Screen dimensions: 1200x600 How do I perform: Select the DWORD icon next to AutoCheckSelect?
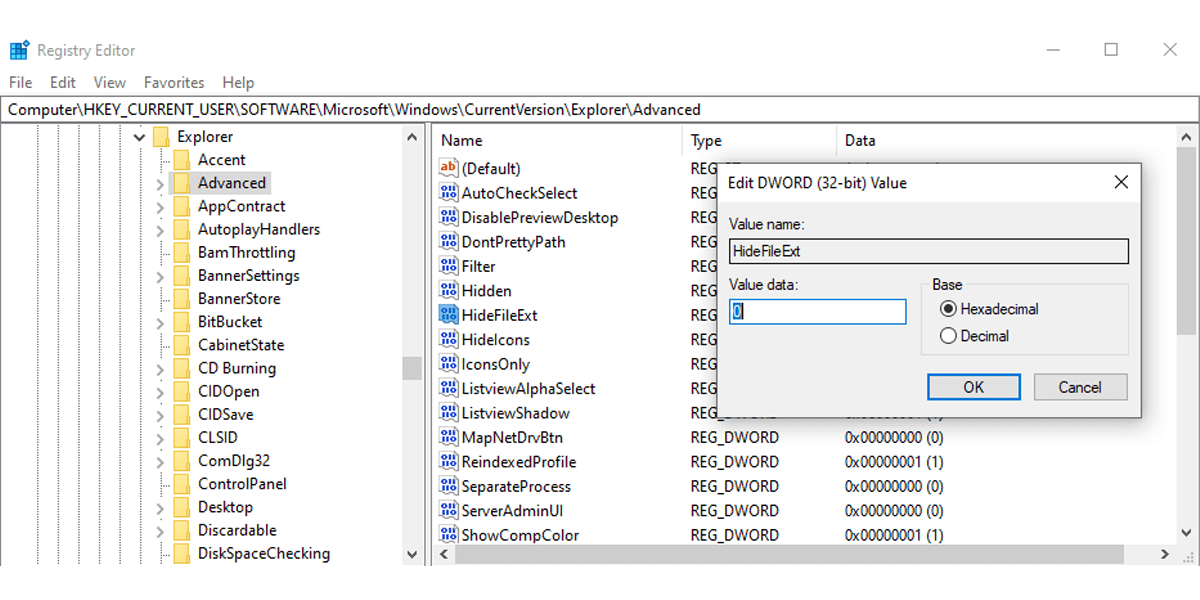click(447, 193)
